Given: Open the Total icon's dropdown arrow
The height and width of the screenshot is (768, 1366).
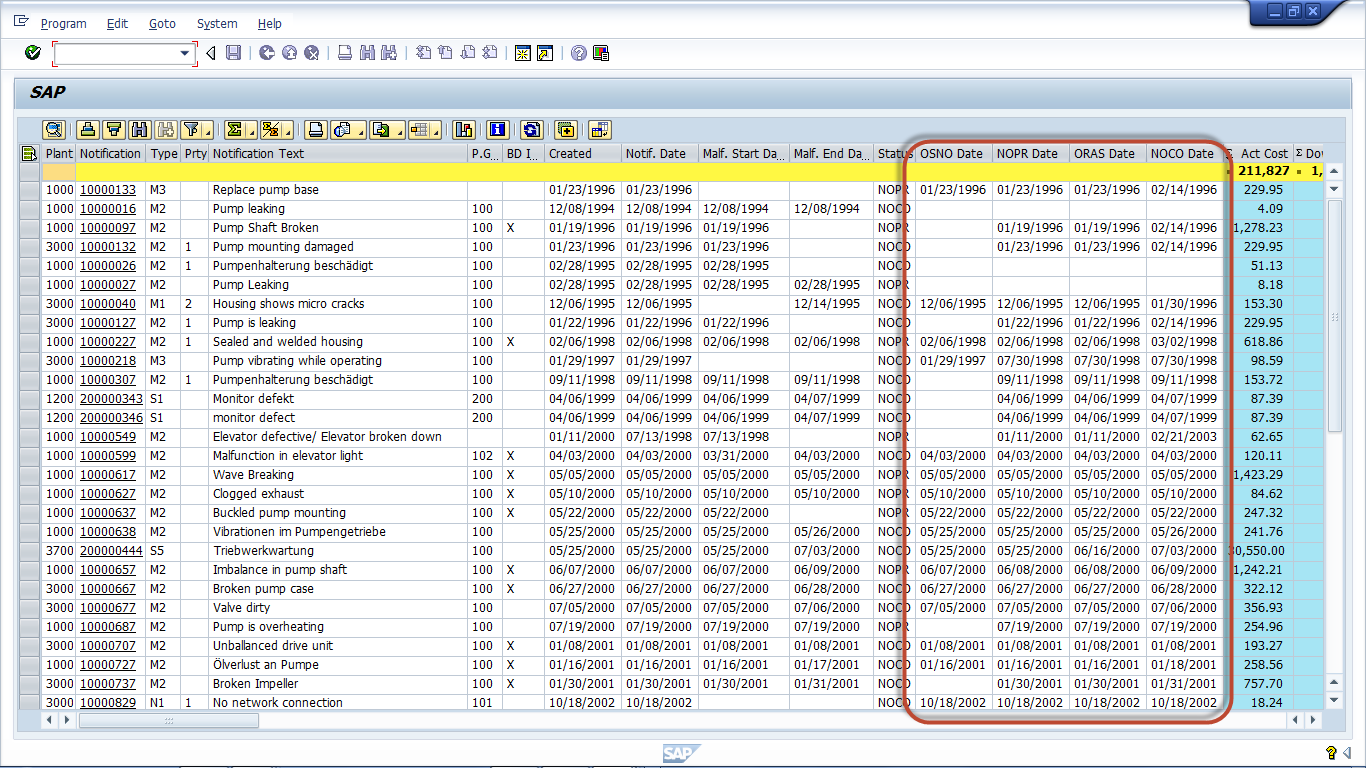Looking at the screenshot, I should (x=250, y=130).
